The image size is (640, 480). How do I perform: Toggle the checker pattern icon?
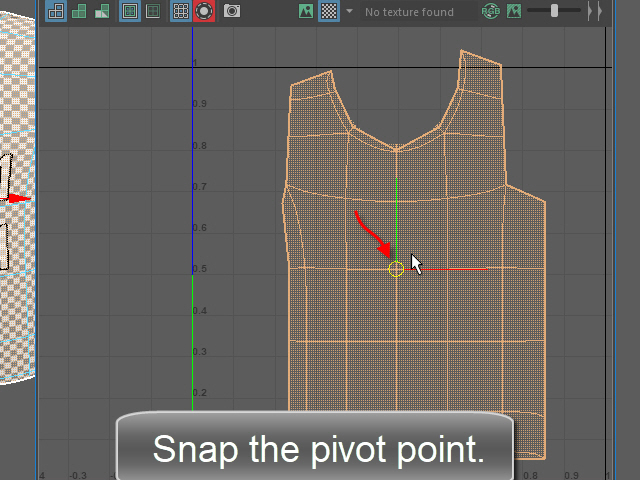point(329,12)
